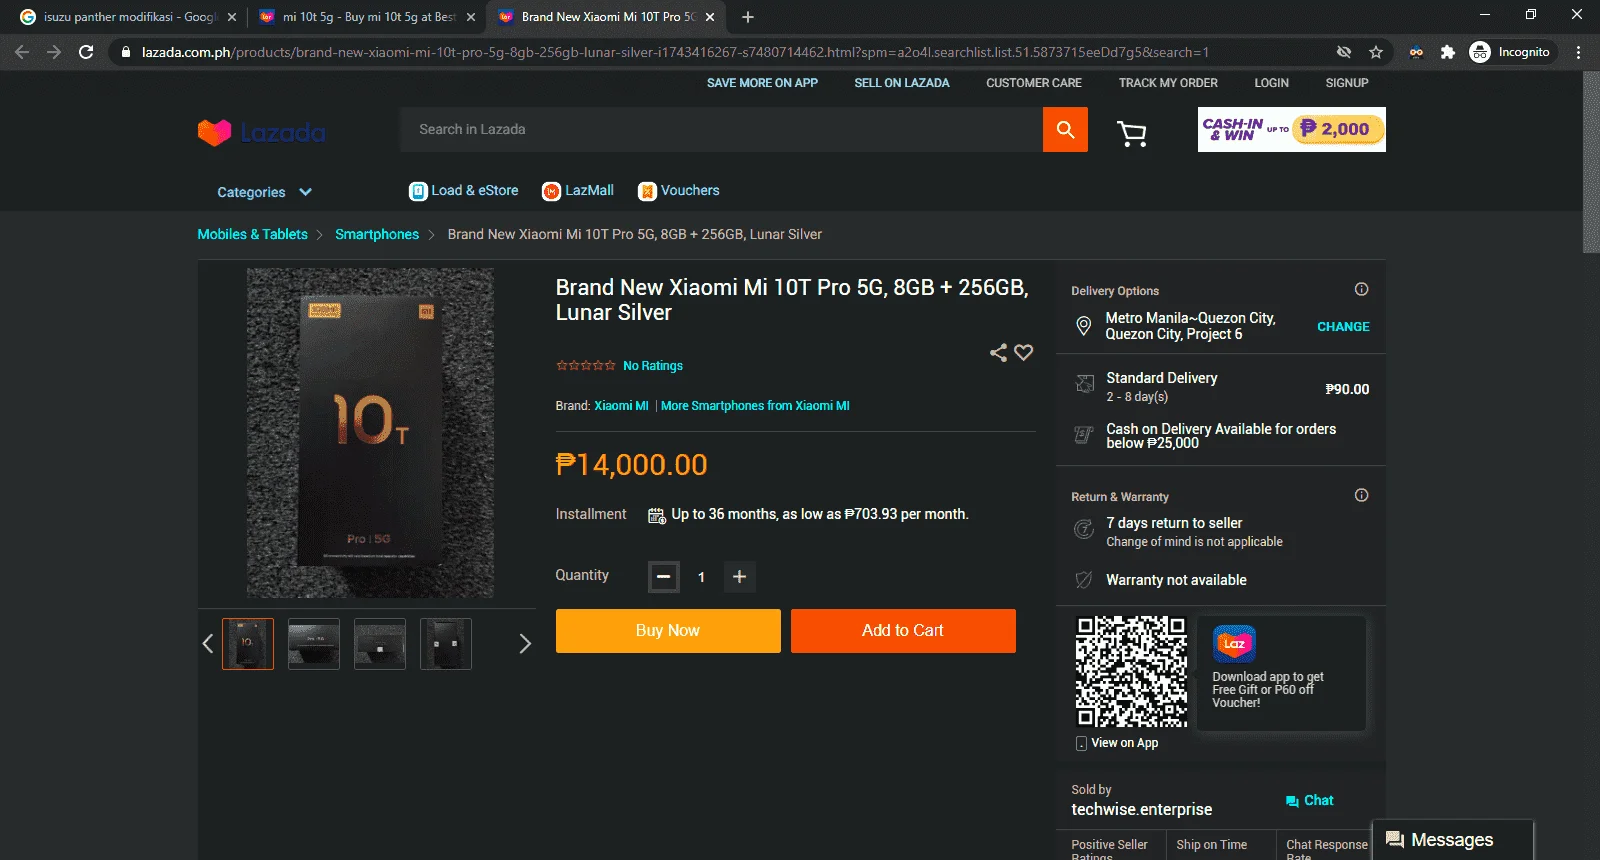Click the SIGNUP link
Screen dimensions: 1600x860
pos(1347,83)
